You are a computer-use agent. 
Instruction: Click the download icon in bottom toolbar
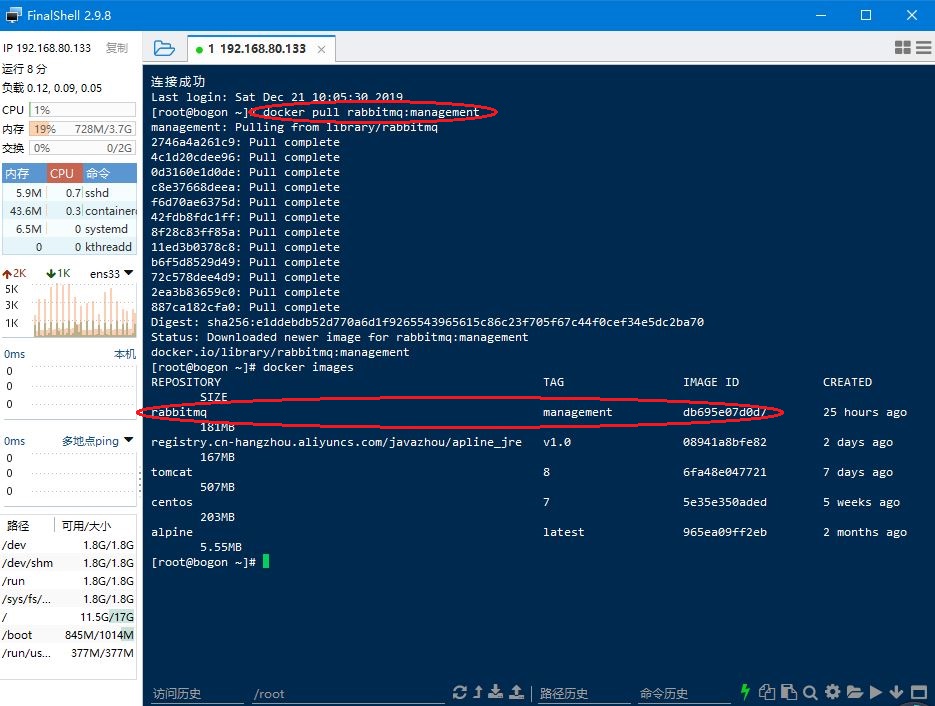click(496, 692)
